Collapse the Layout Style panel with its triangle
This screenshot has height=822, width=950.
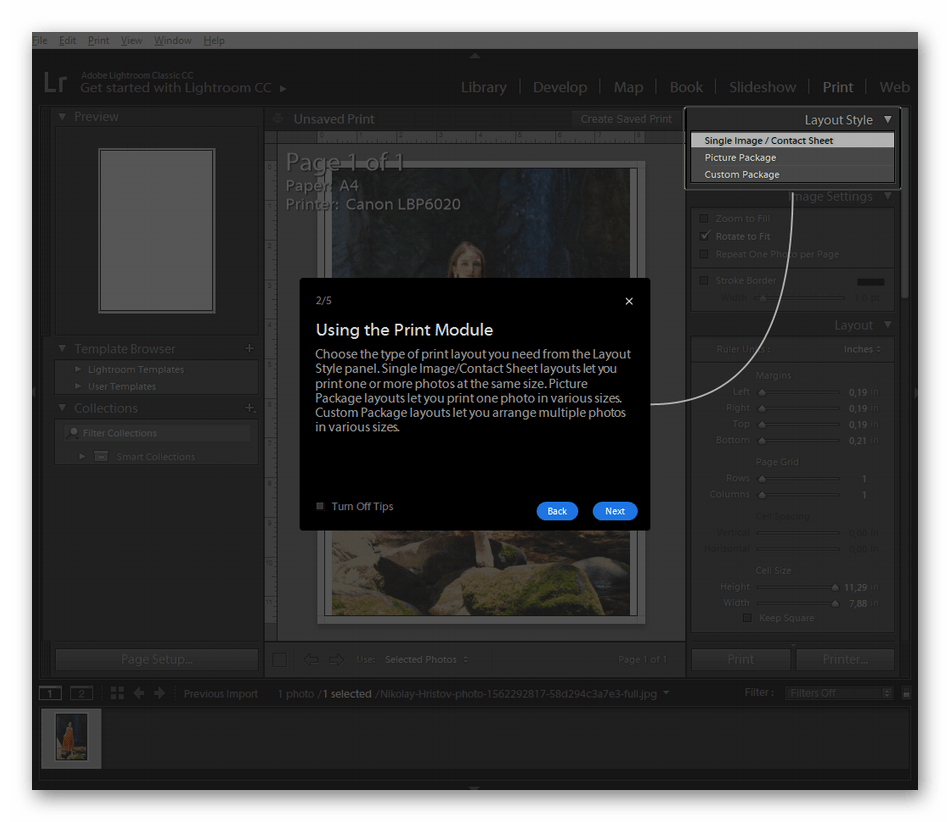(888, 119)
